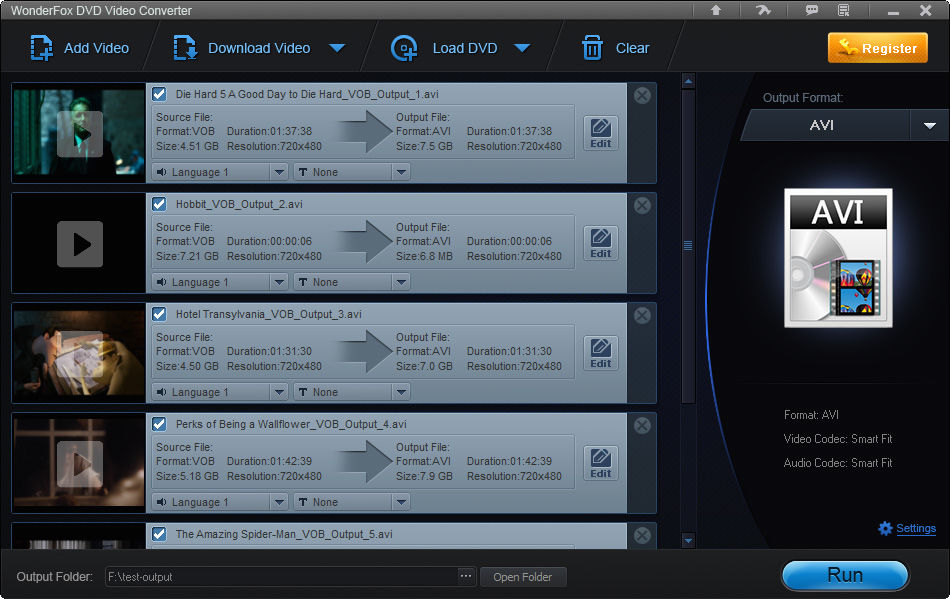Image resolution: width=950 pixels, height=599 pixels.
Task: Click scroll up arrow of video list
Action: (688, 81)
